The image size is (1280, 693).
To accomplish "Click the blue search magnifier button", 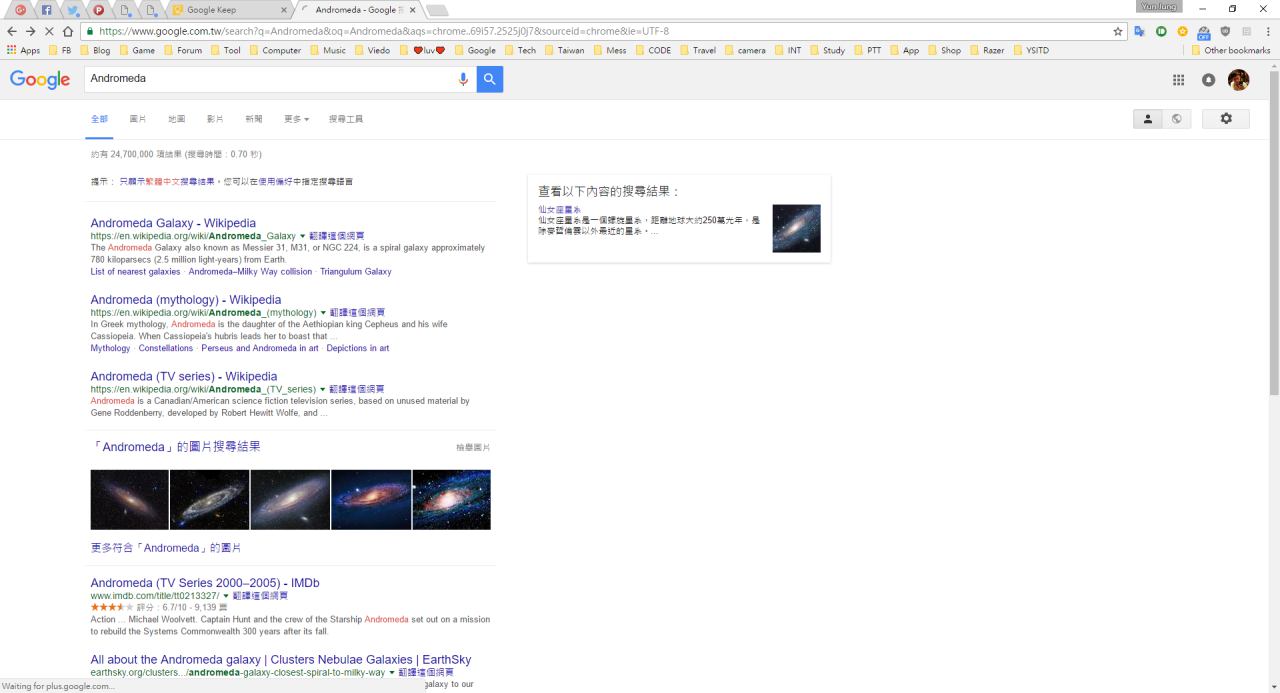I will [490, 79].
